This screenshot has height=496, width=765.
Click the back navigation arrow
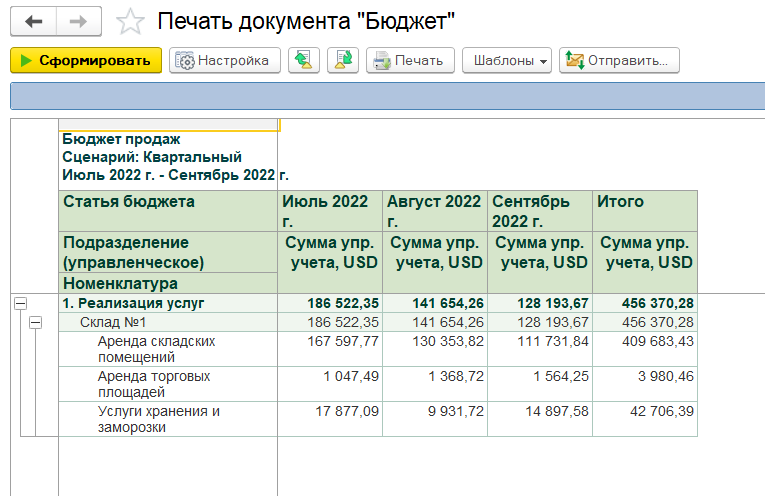click(x=34, y=21)
